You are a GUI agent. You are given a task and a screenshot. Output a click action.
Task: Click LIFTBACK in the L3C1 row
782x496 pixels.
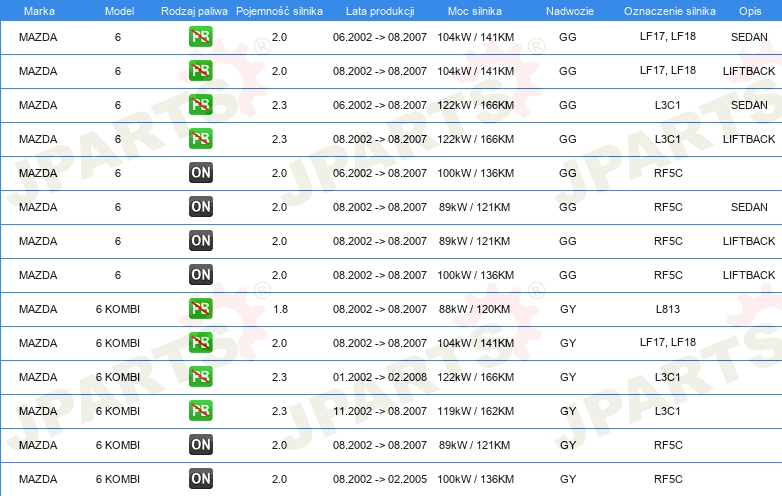point(749,139)
